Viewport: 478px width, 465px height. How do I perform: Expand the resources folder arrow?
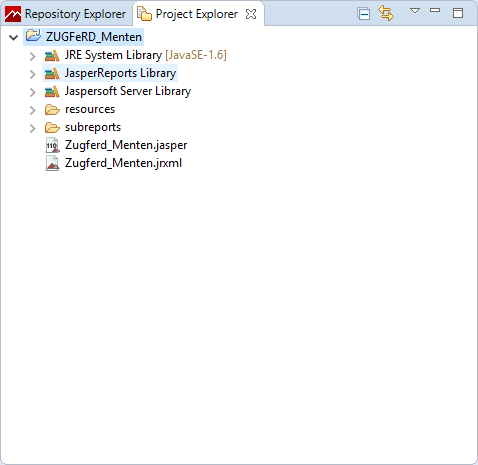32,110
